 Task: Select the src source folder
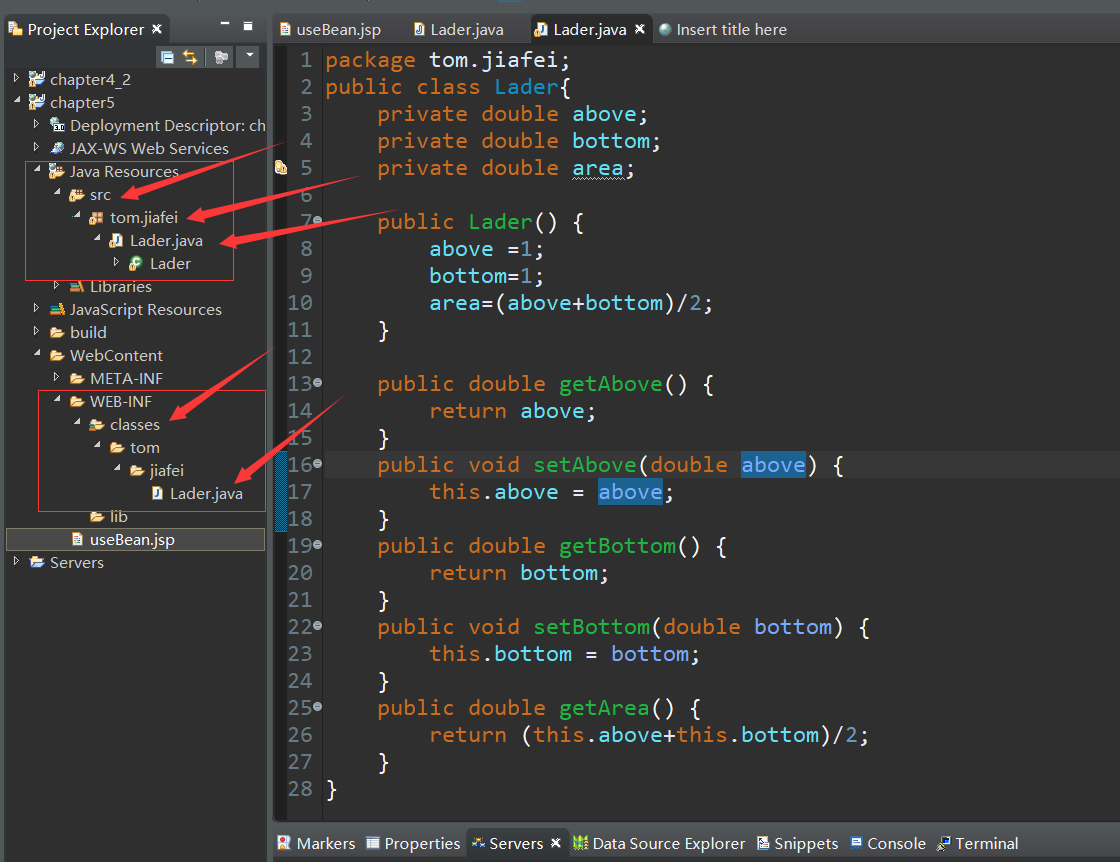(x=100, y=195)
